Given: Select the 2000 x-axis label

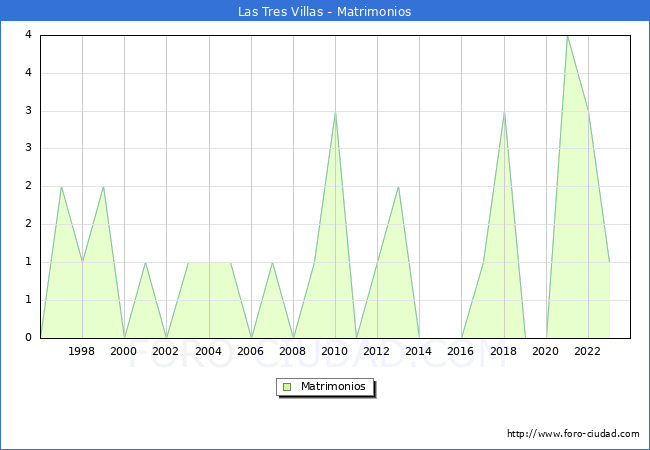Looking at the screenshot, I should pyautogui.click(x=124, y=351).
